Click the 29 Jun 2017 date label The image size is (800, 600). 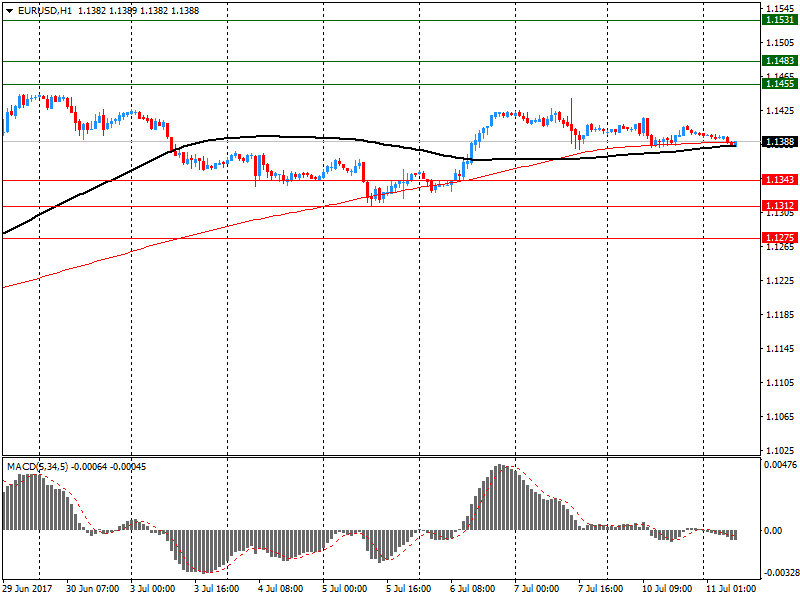pos(28,589)
